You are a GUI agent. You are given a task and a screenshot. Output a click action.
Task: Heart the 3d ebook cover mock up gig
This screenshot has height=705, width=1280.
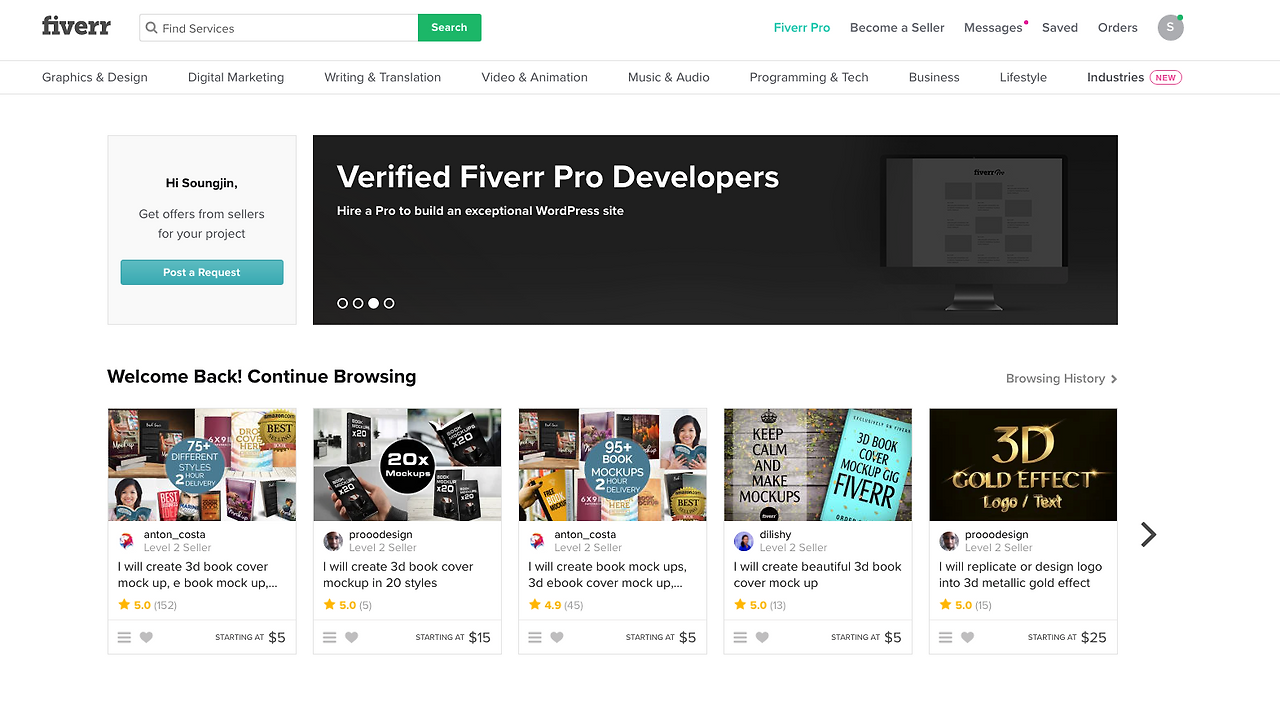click(x=557, y=637)
